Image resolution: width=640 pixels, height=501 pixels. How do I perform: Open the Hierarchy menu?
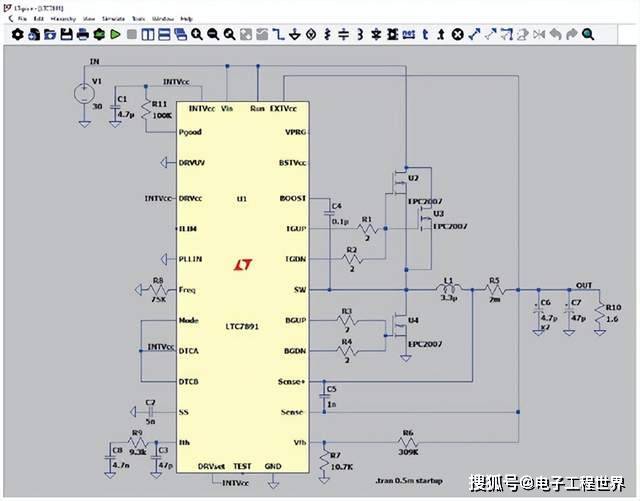(x=62, y=19)
